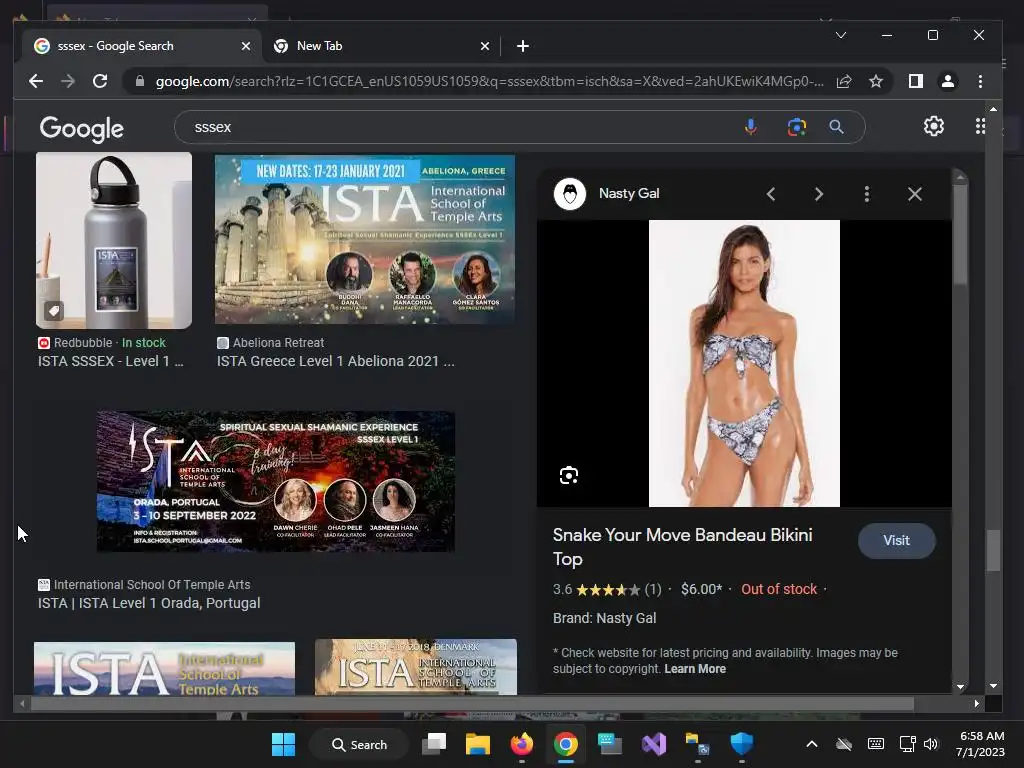Viewport: 1024px width, 768px height.
Task: Open the ISTA Denmark 2018 banner thumbnail
Action: tap(416, 667)
